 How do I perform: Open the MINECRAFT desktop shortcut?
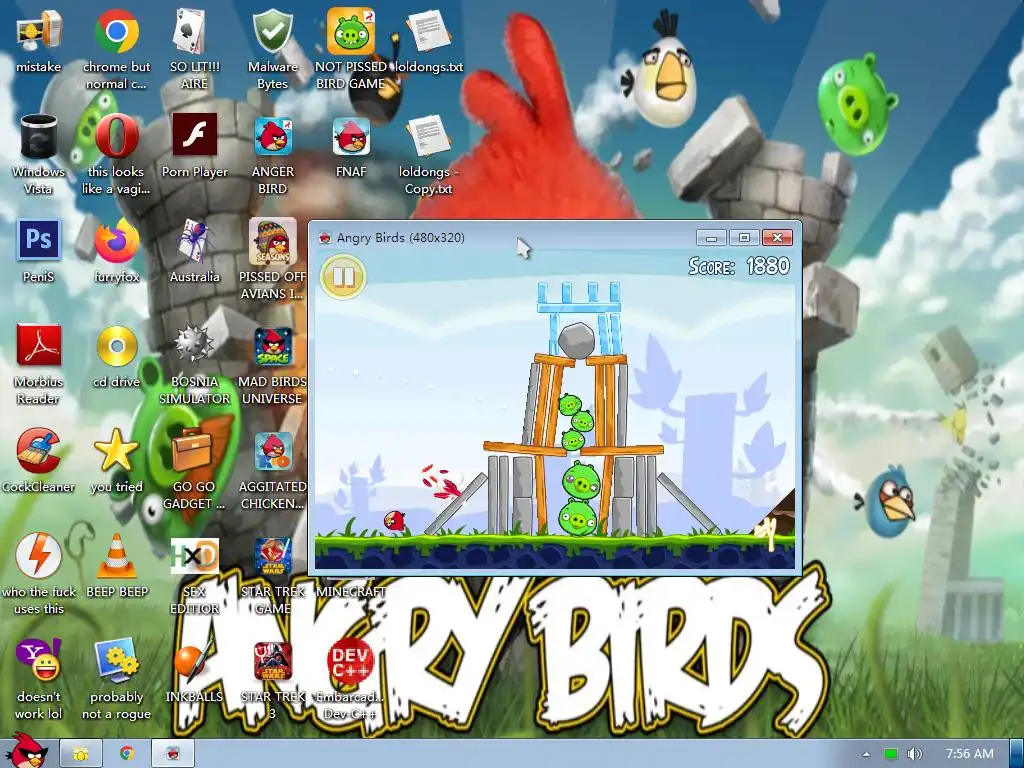point(351,592)
